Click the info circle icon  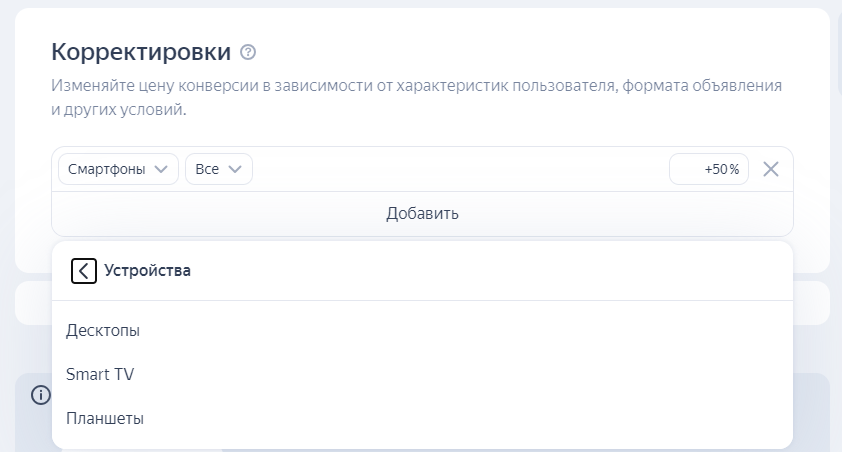pos(41,395)
